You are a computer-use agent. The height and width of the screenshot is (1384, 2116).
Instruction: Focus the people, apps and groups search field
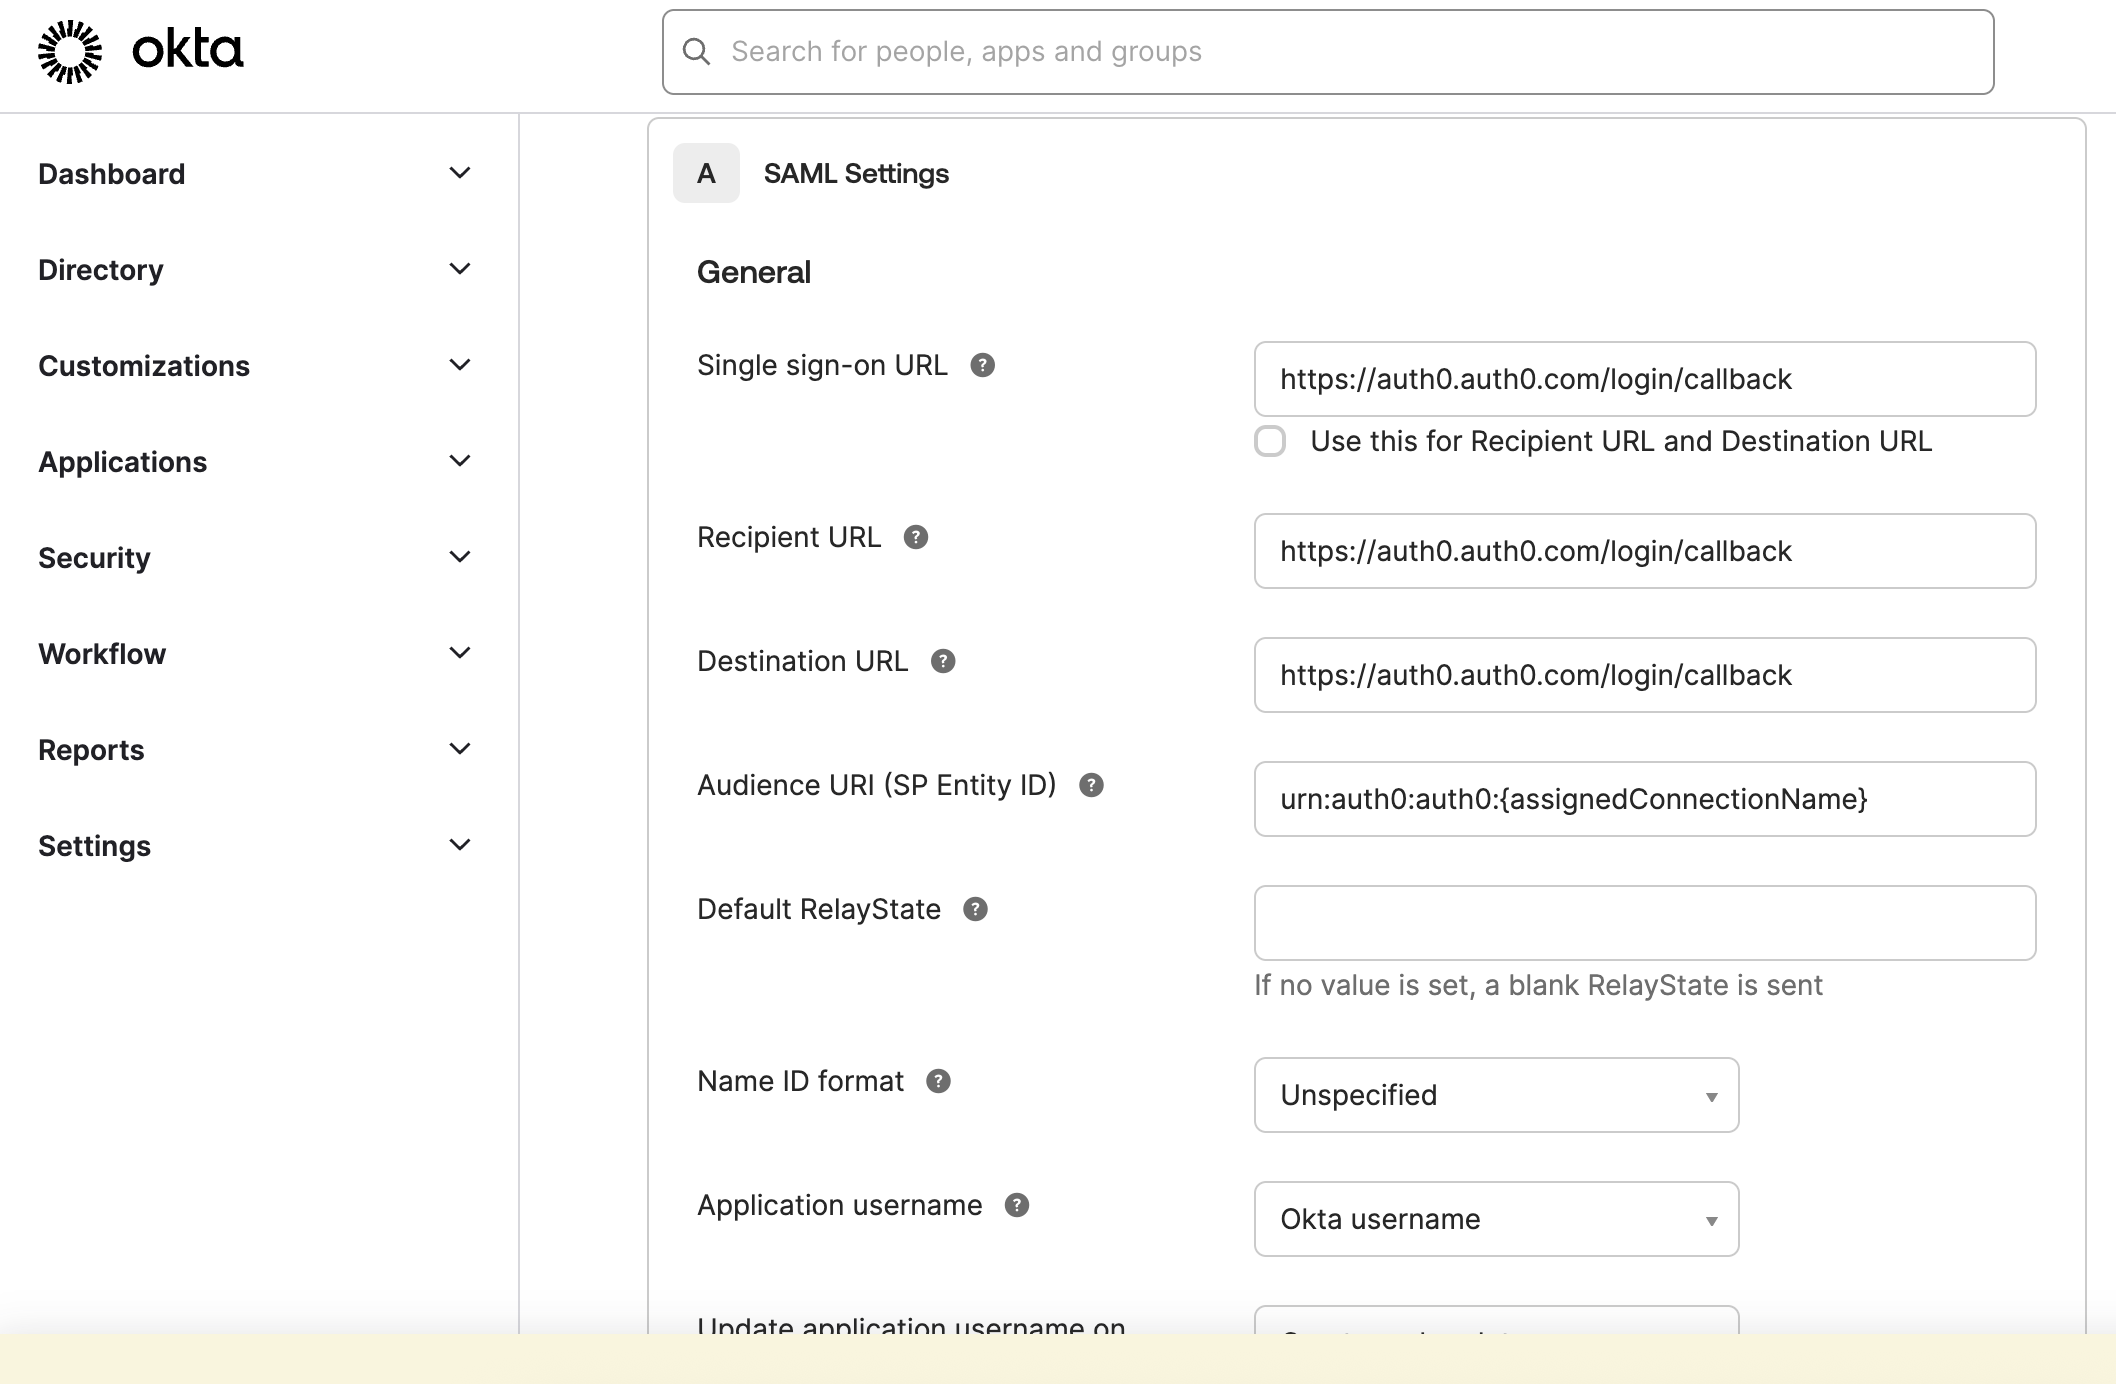click(1328, 52)
